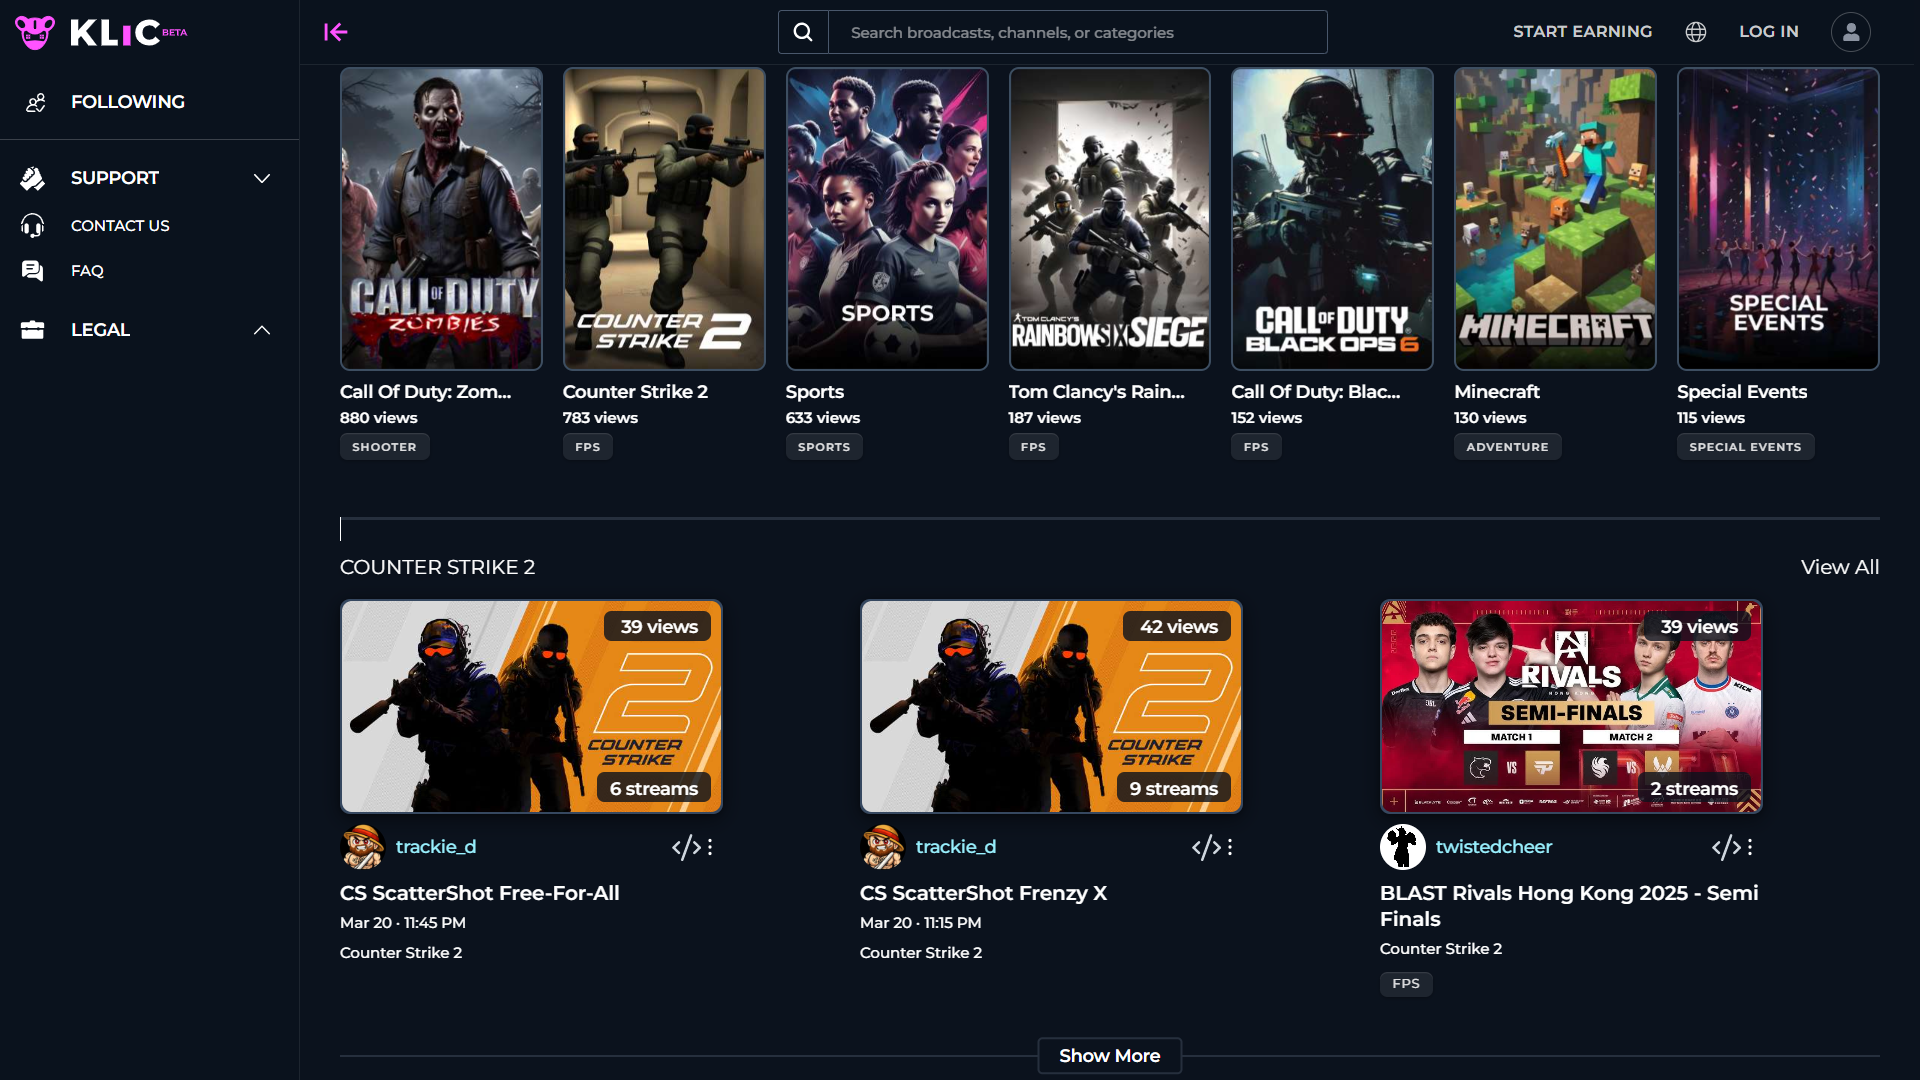The image size is (1920, 1080).
Task: Expand the Legal section chevron
Action: tap(262, 330)
